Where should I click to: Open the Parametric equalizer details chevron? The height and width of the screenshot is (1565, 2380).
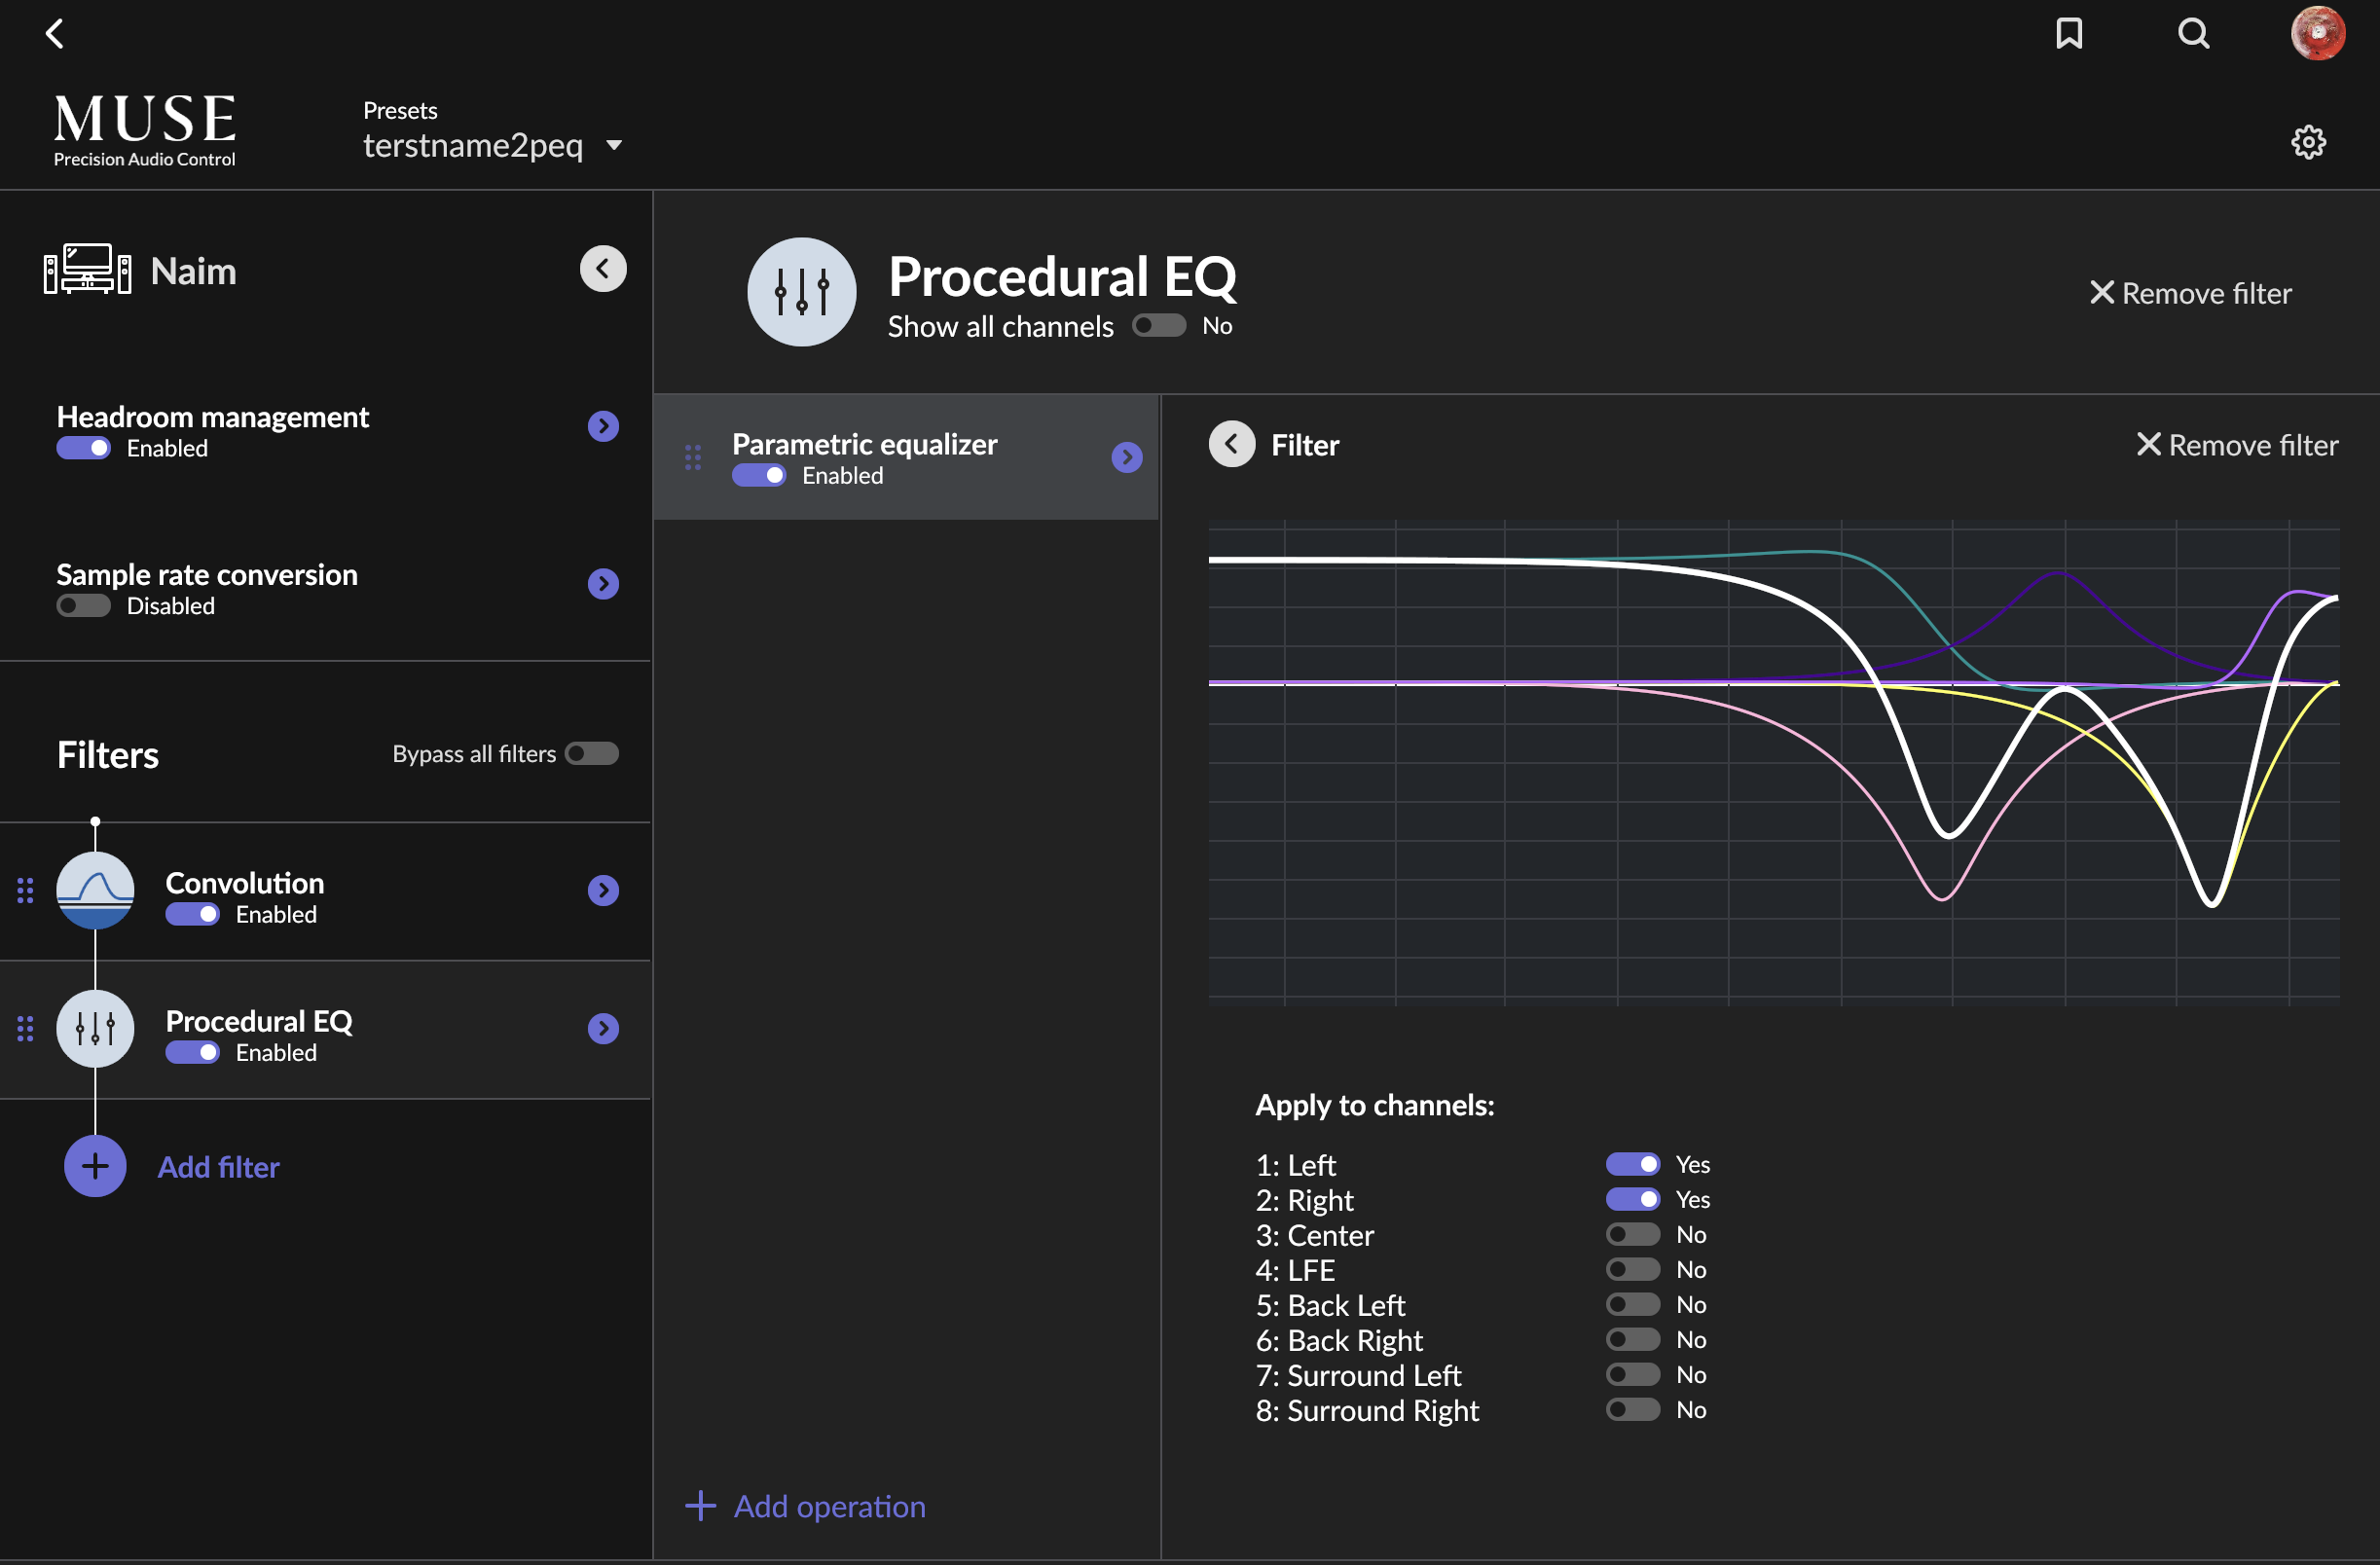pyautogui.click(x=1126, y=457)
